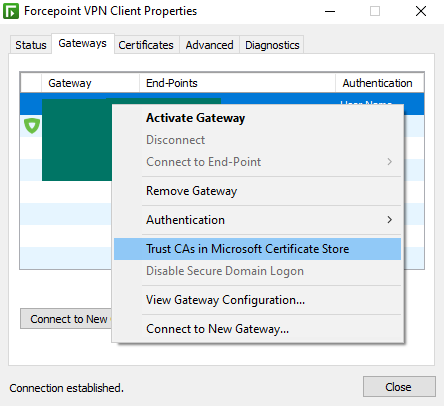This screenshot has width=444, height=406.
Task: Click the Forcepoint VPN app icon in title bar
Action: click(11, 11)
